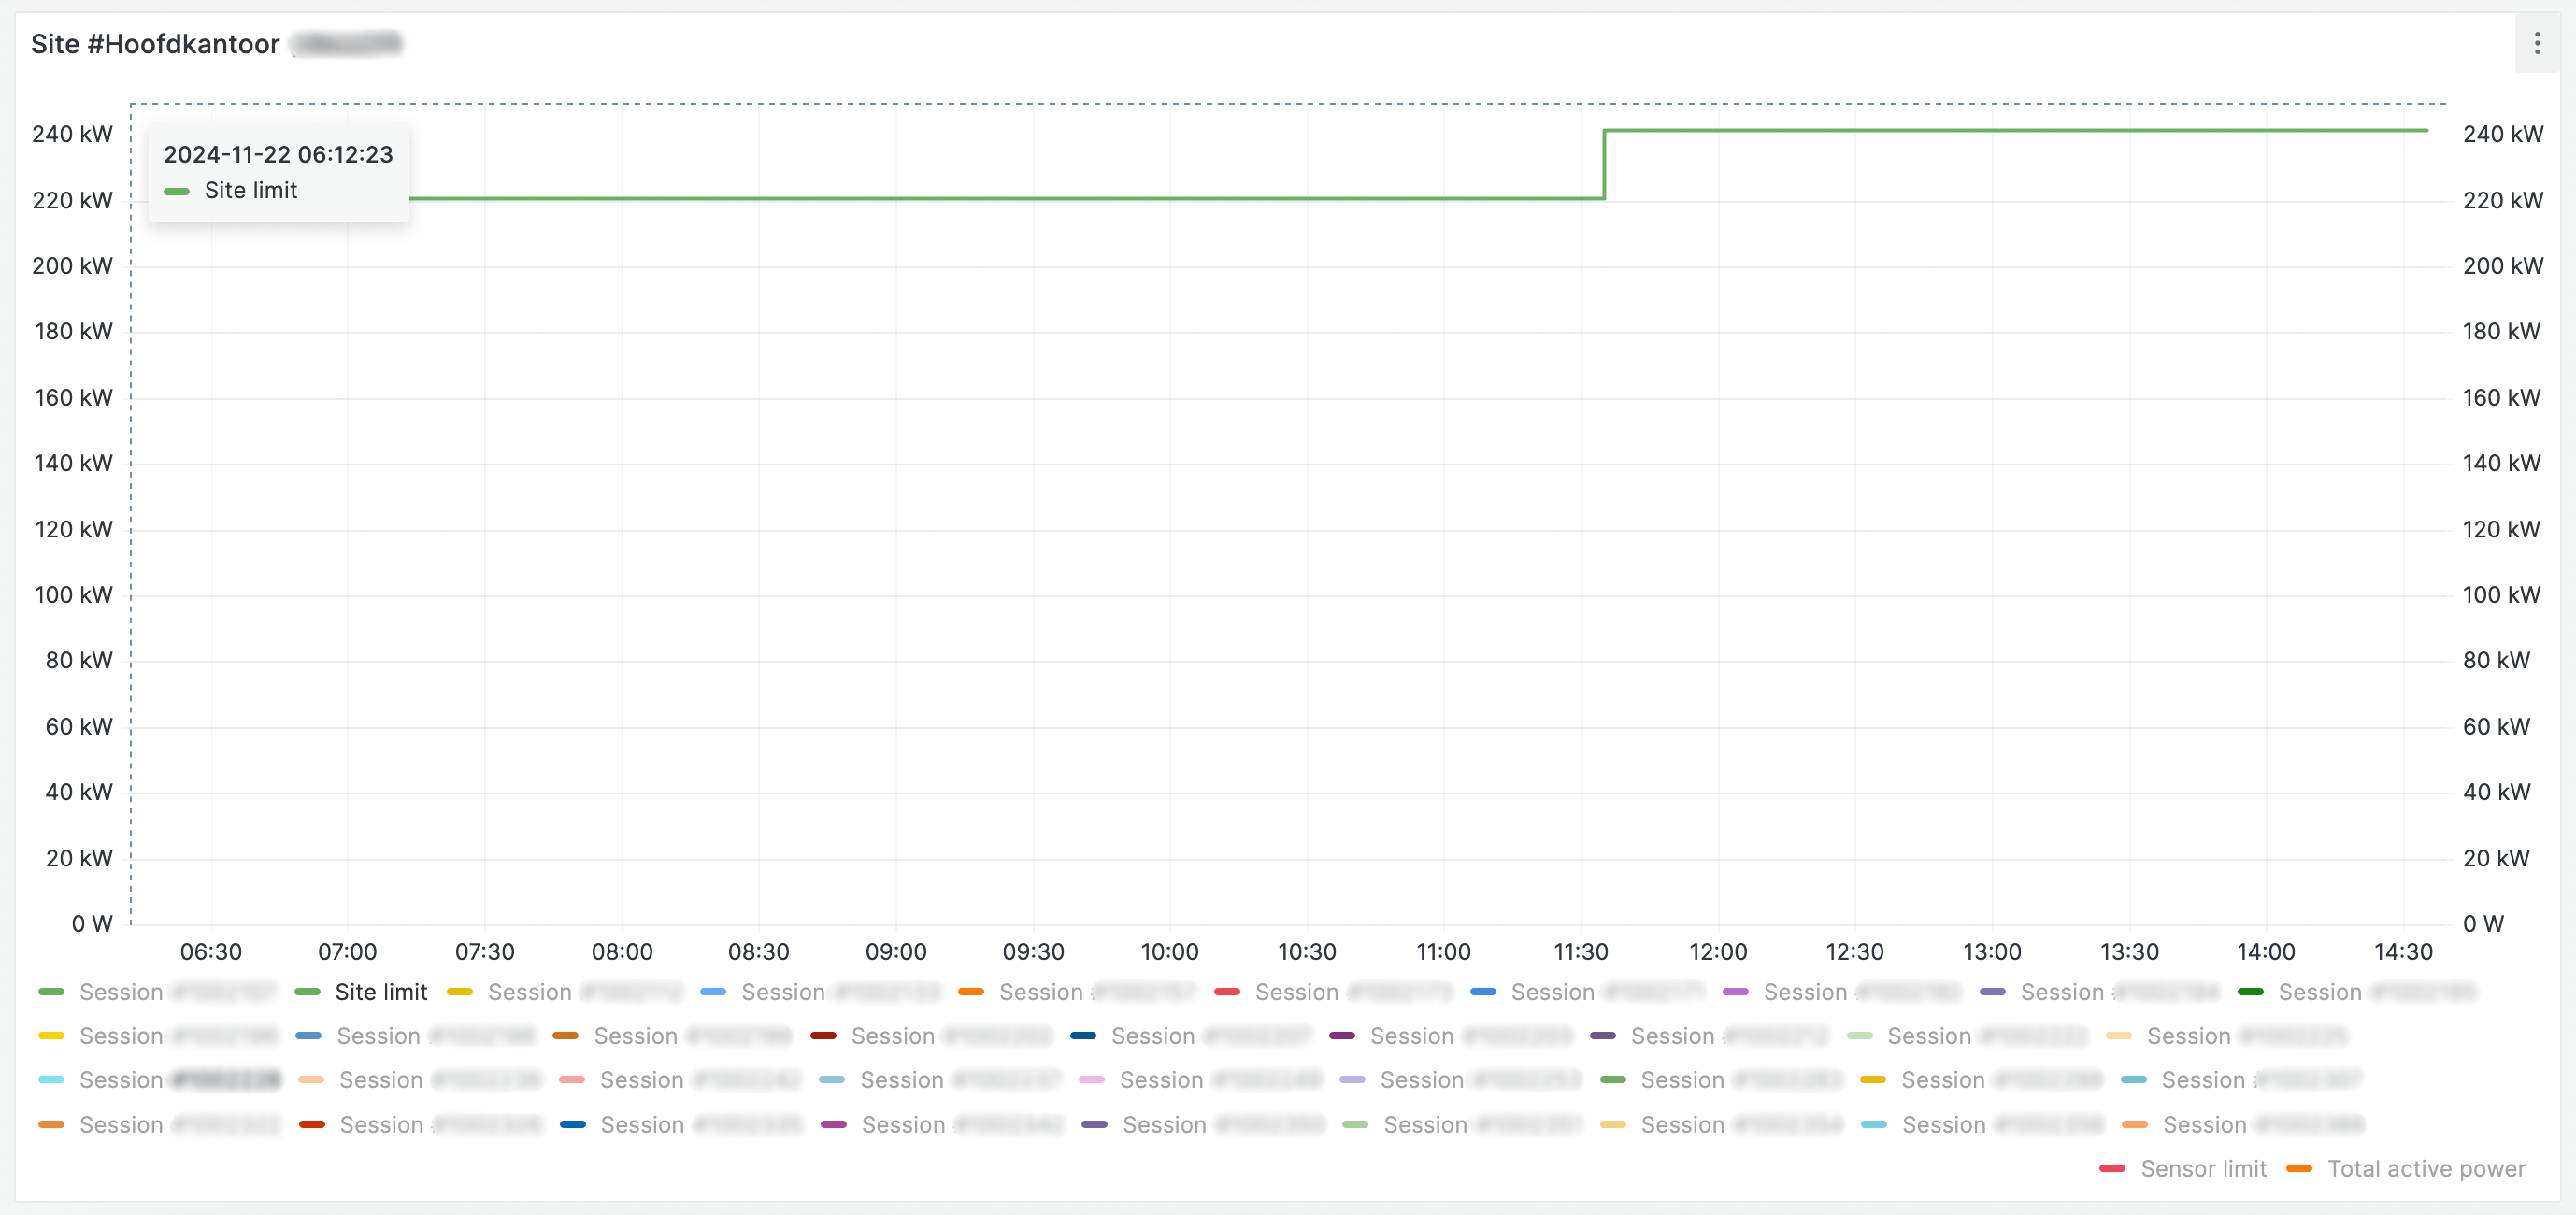Click the maroon session swatch in legend
This screenshot has height=1215, width=2576.
click(823, 1036)
